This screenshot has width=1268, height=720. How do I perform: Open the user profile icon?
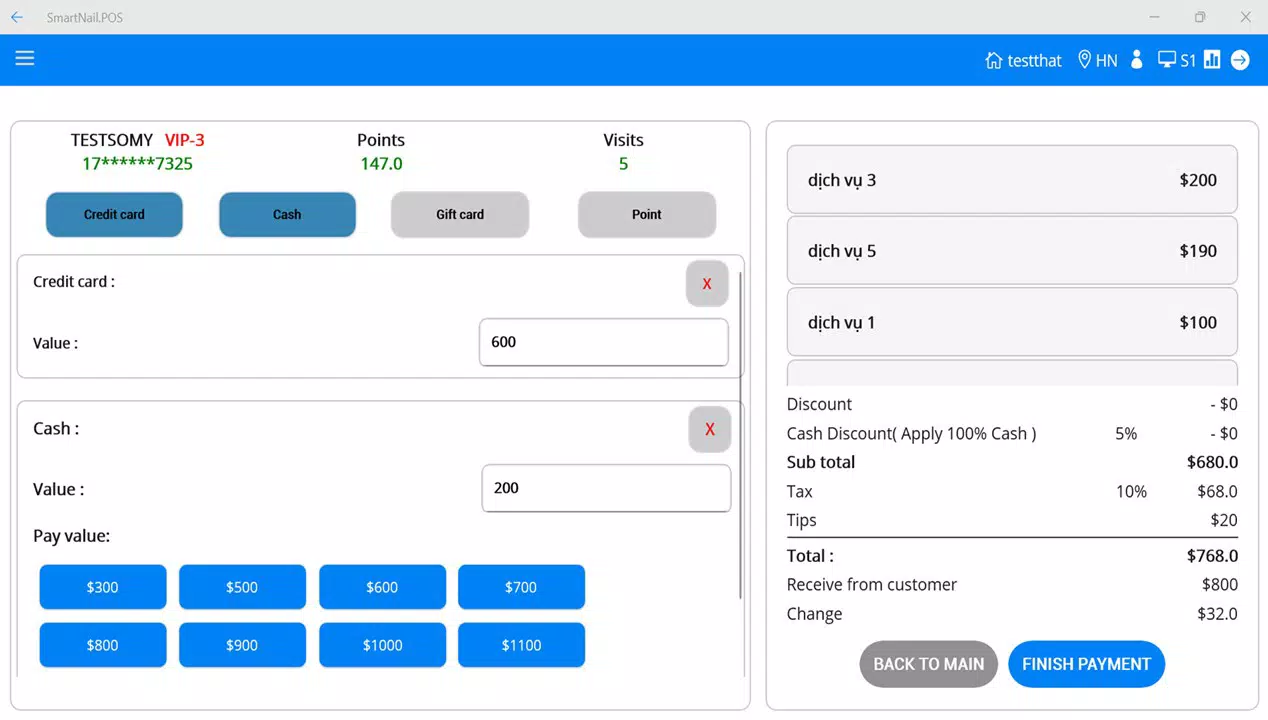pos(1136,60)
